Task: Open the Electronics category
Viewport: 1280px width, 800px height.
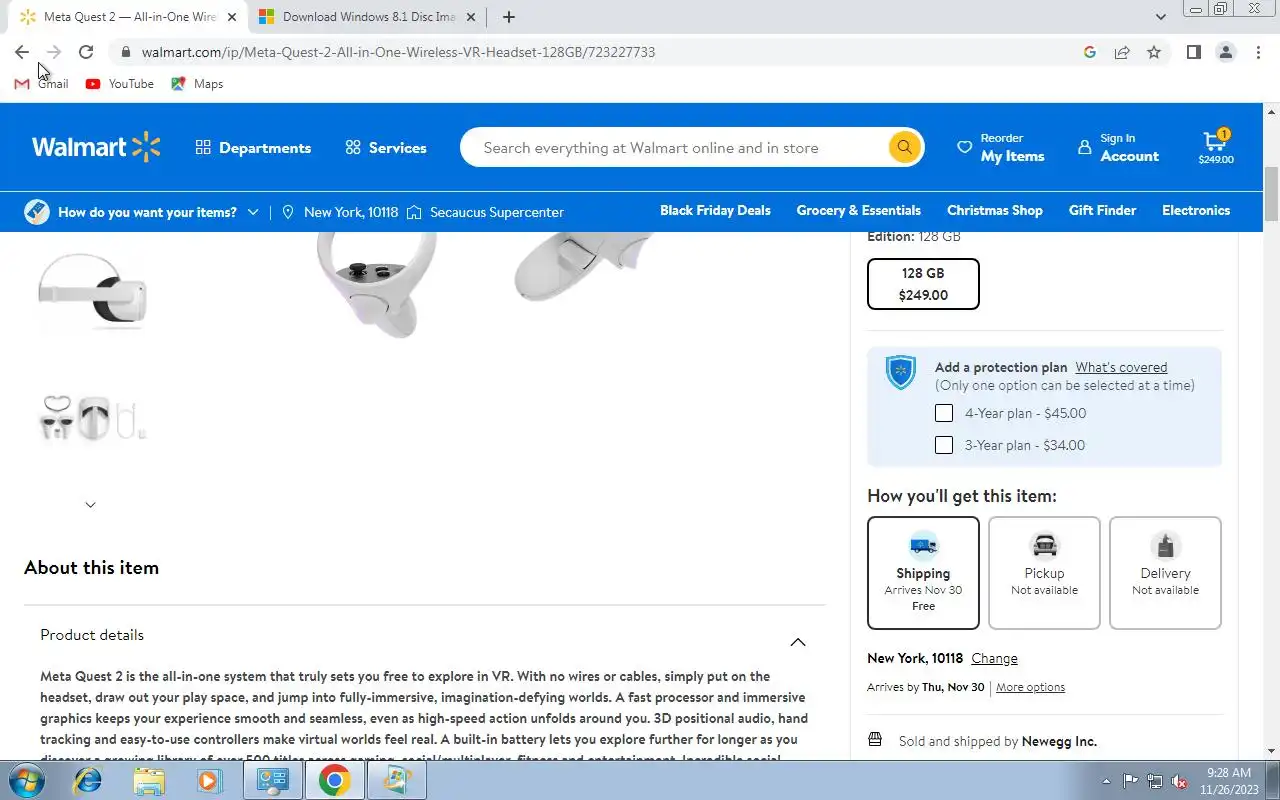Action: tap(1195, 210)
